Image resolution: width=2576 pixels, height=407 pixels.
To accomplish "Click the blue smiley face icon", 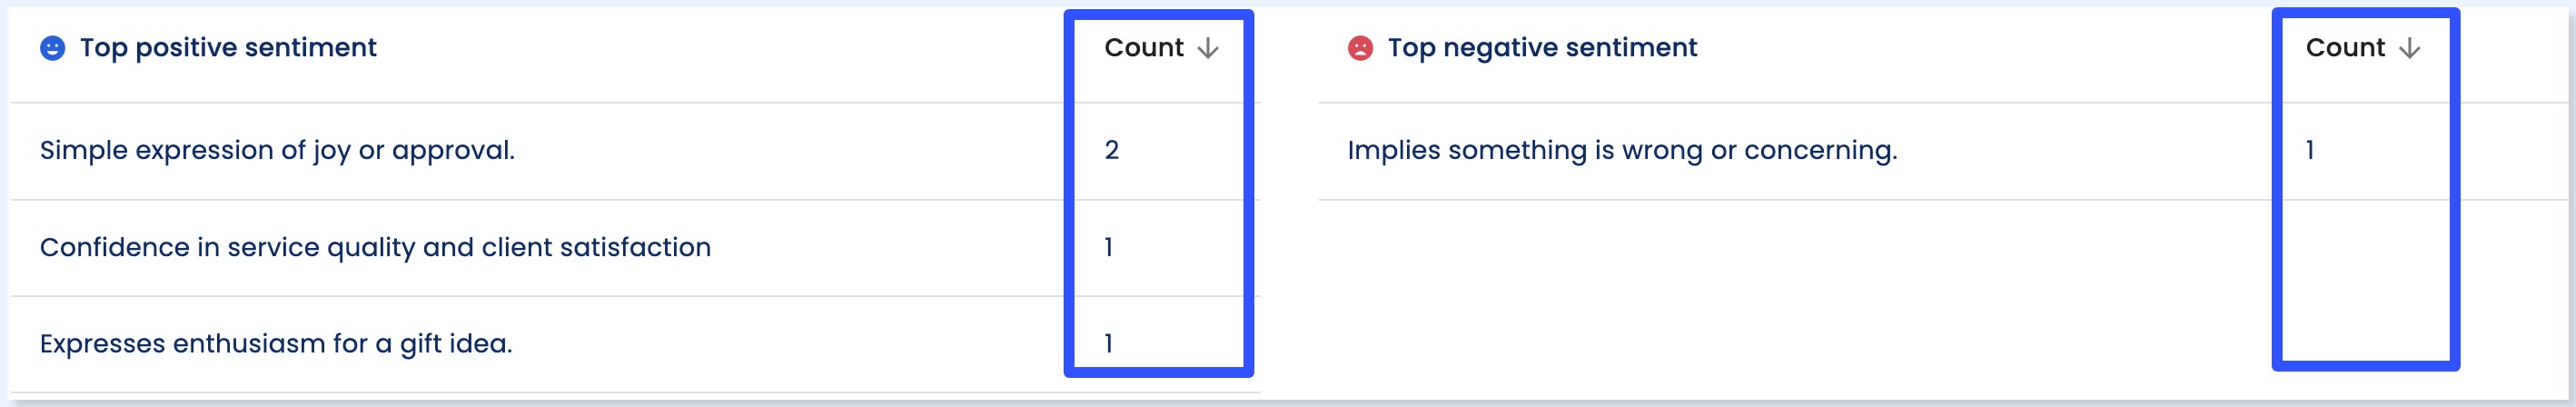I will 52,48.
